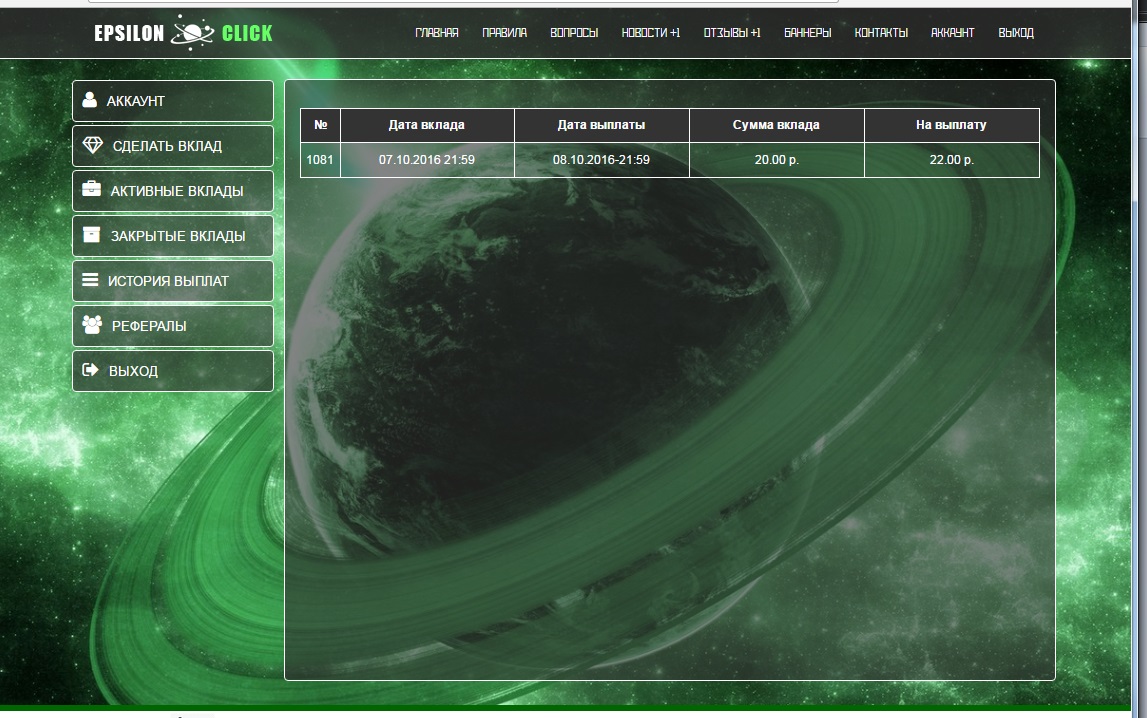The image size is (1147, 718).
Task: Open Контакты in the top navigation
Action: (x=881, y=33)
